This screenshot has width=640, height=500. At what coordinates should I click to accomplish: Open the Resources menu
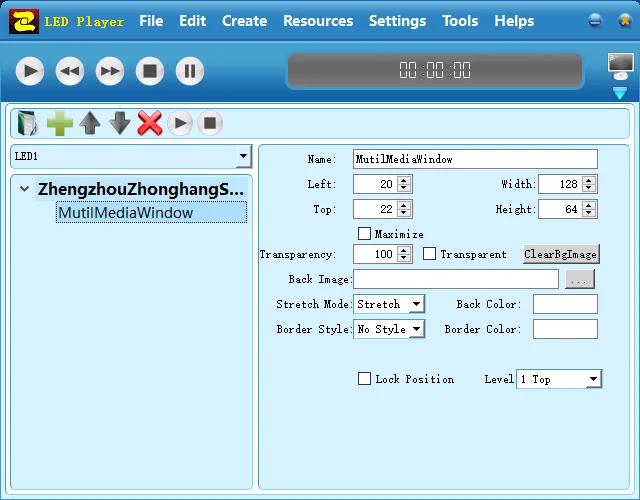point(317,21)
